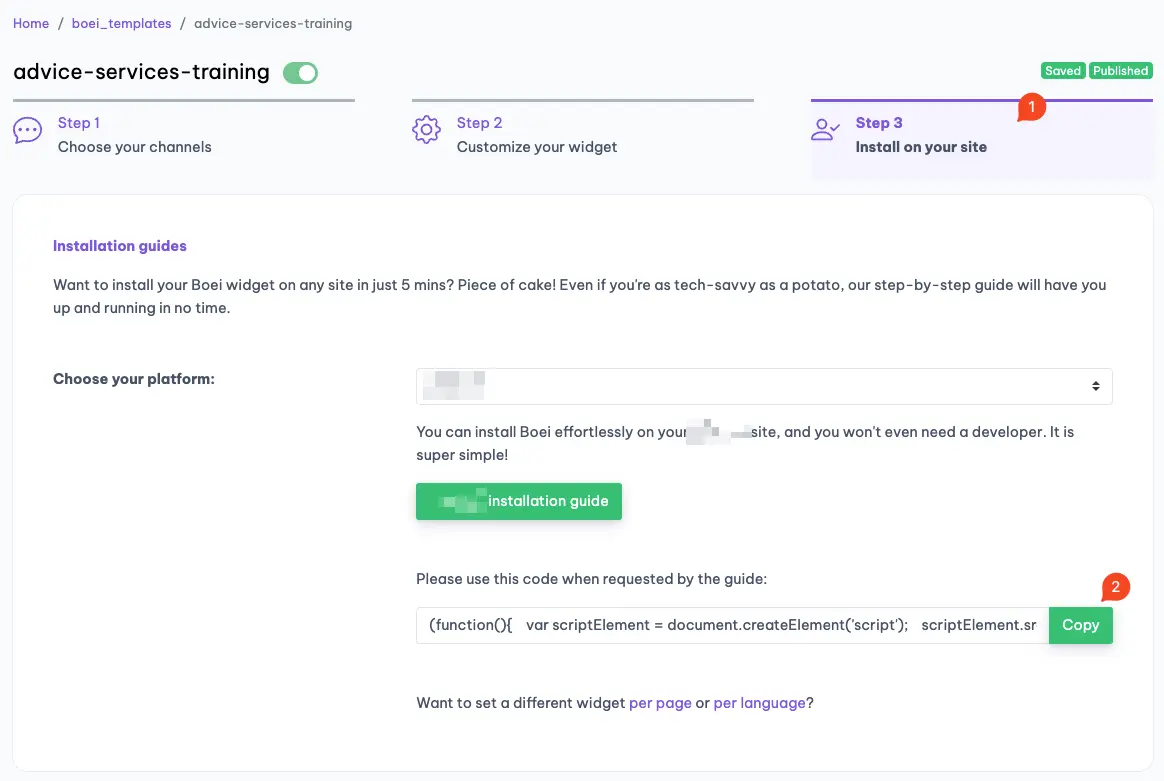The image size is (1164, 781).
Task: Click the embed code text field
Action: [732, 625]
